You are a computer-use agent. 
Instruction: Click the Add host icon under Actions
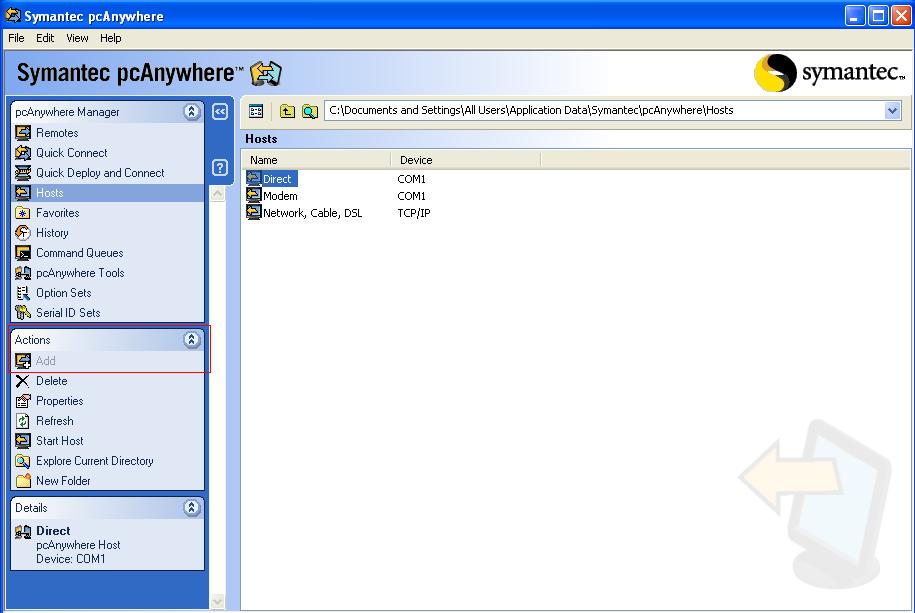click(x=23, y=361)
